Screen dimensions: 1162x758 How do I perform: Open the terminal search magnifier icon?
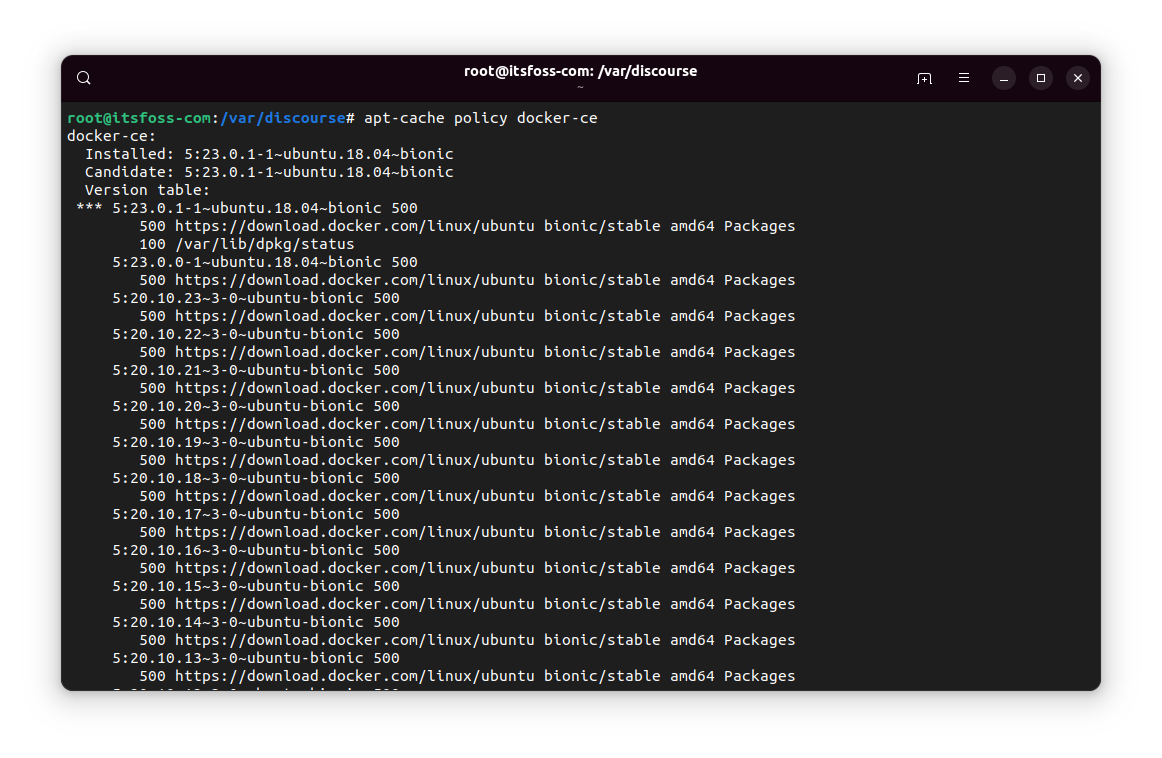coord(83,77)
